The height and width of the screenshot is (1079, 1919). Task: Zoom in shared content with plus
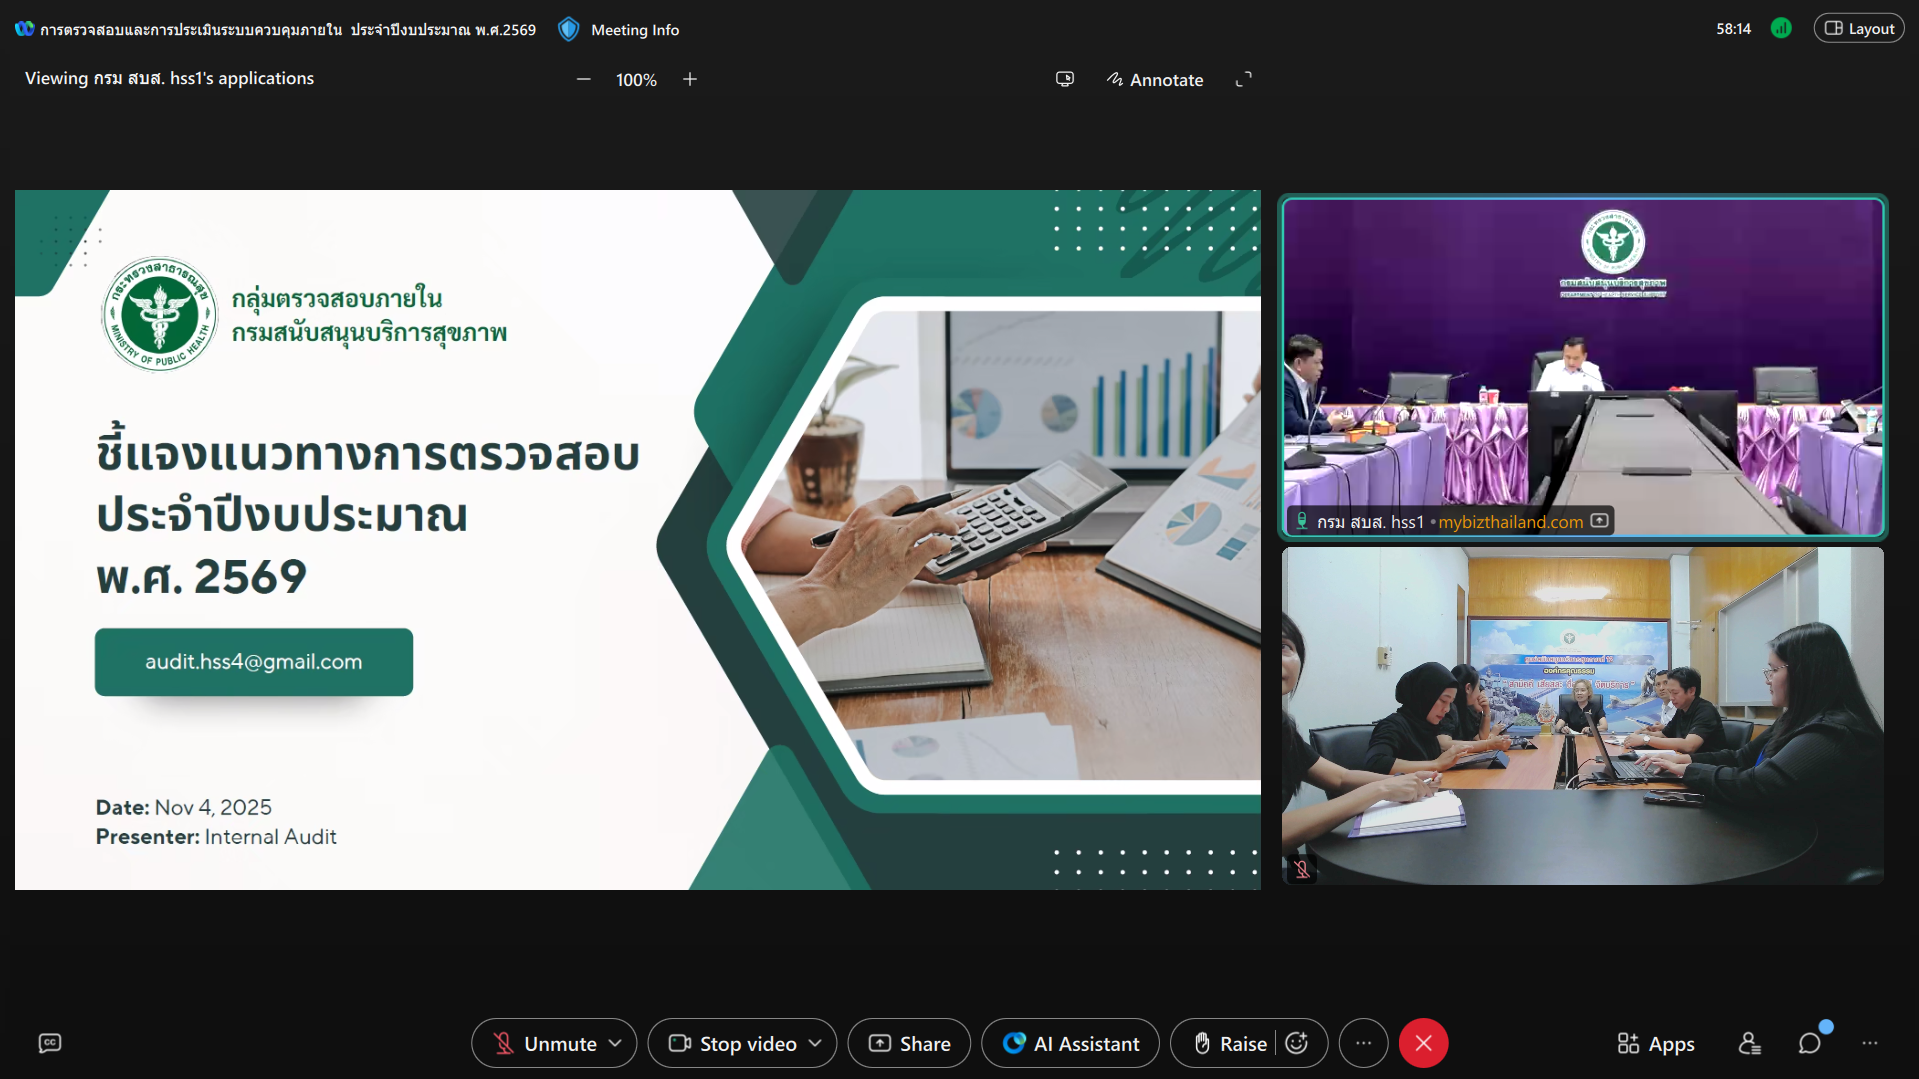tap(690, 79)
